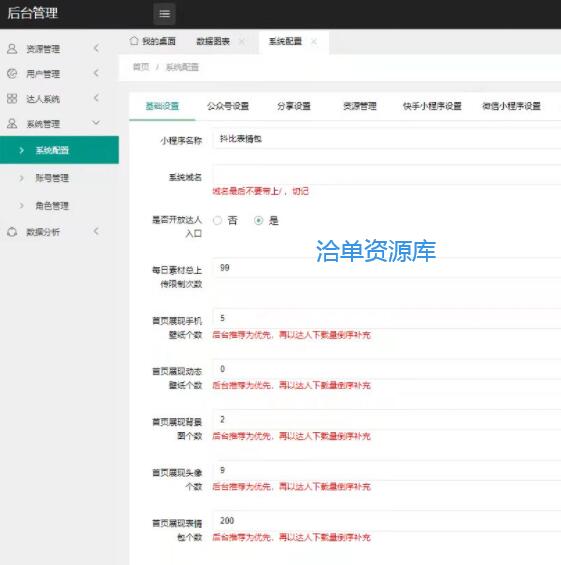
Task: Click the 资源管理 person icon
Action: (12, 49)
